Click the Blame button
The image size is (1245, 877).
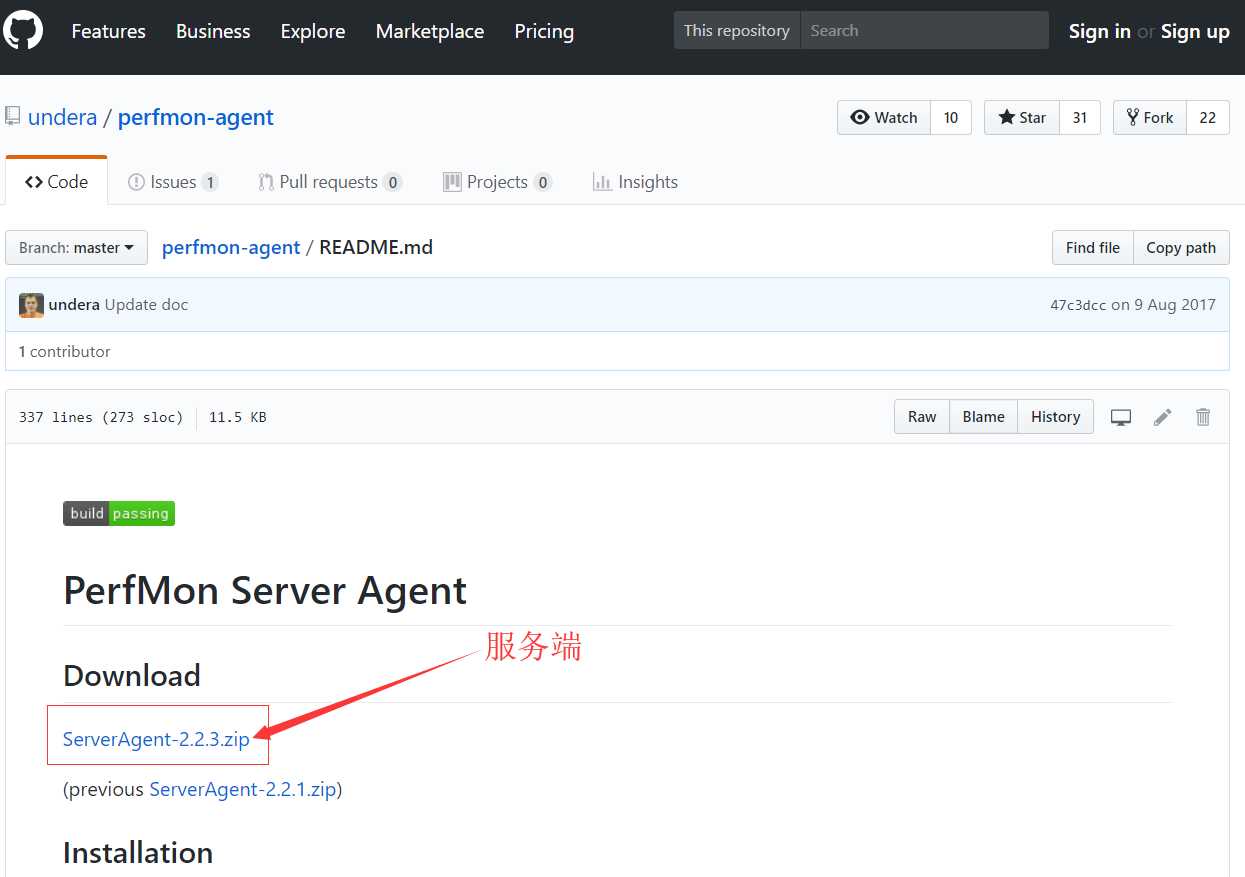[x=984, y=417]
